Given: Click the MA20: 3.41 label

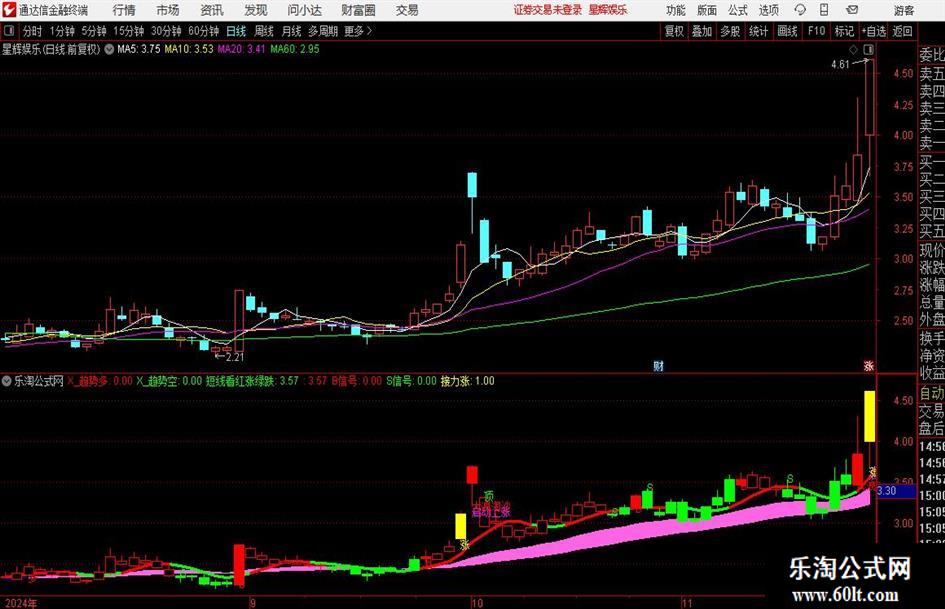Looking at the screenshot, I should (x=242, y=49).
